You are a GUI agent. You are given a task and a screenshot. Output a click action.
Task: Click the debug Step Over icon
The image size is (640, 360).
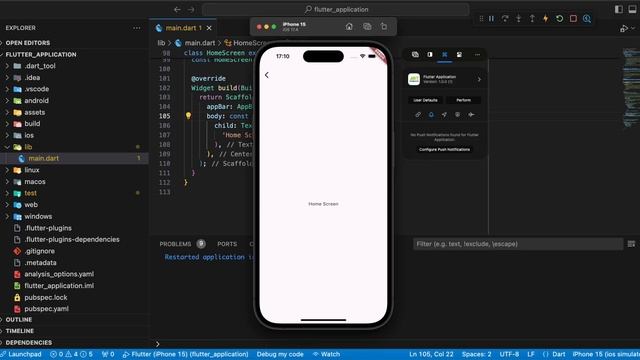505,19
